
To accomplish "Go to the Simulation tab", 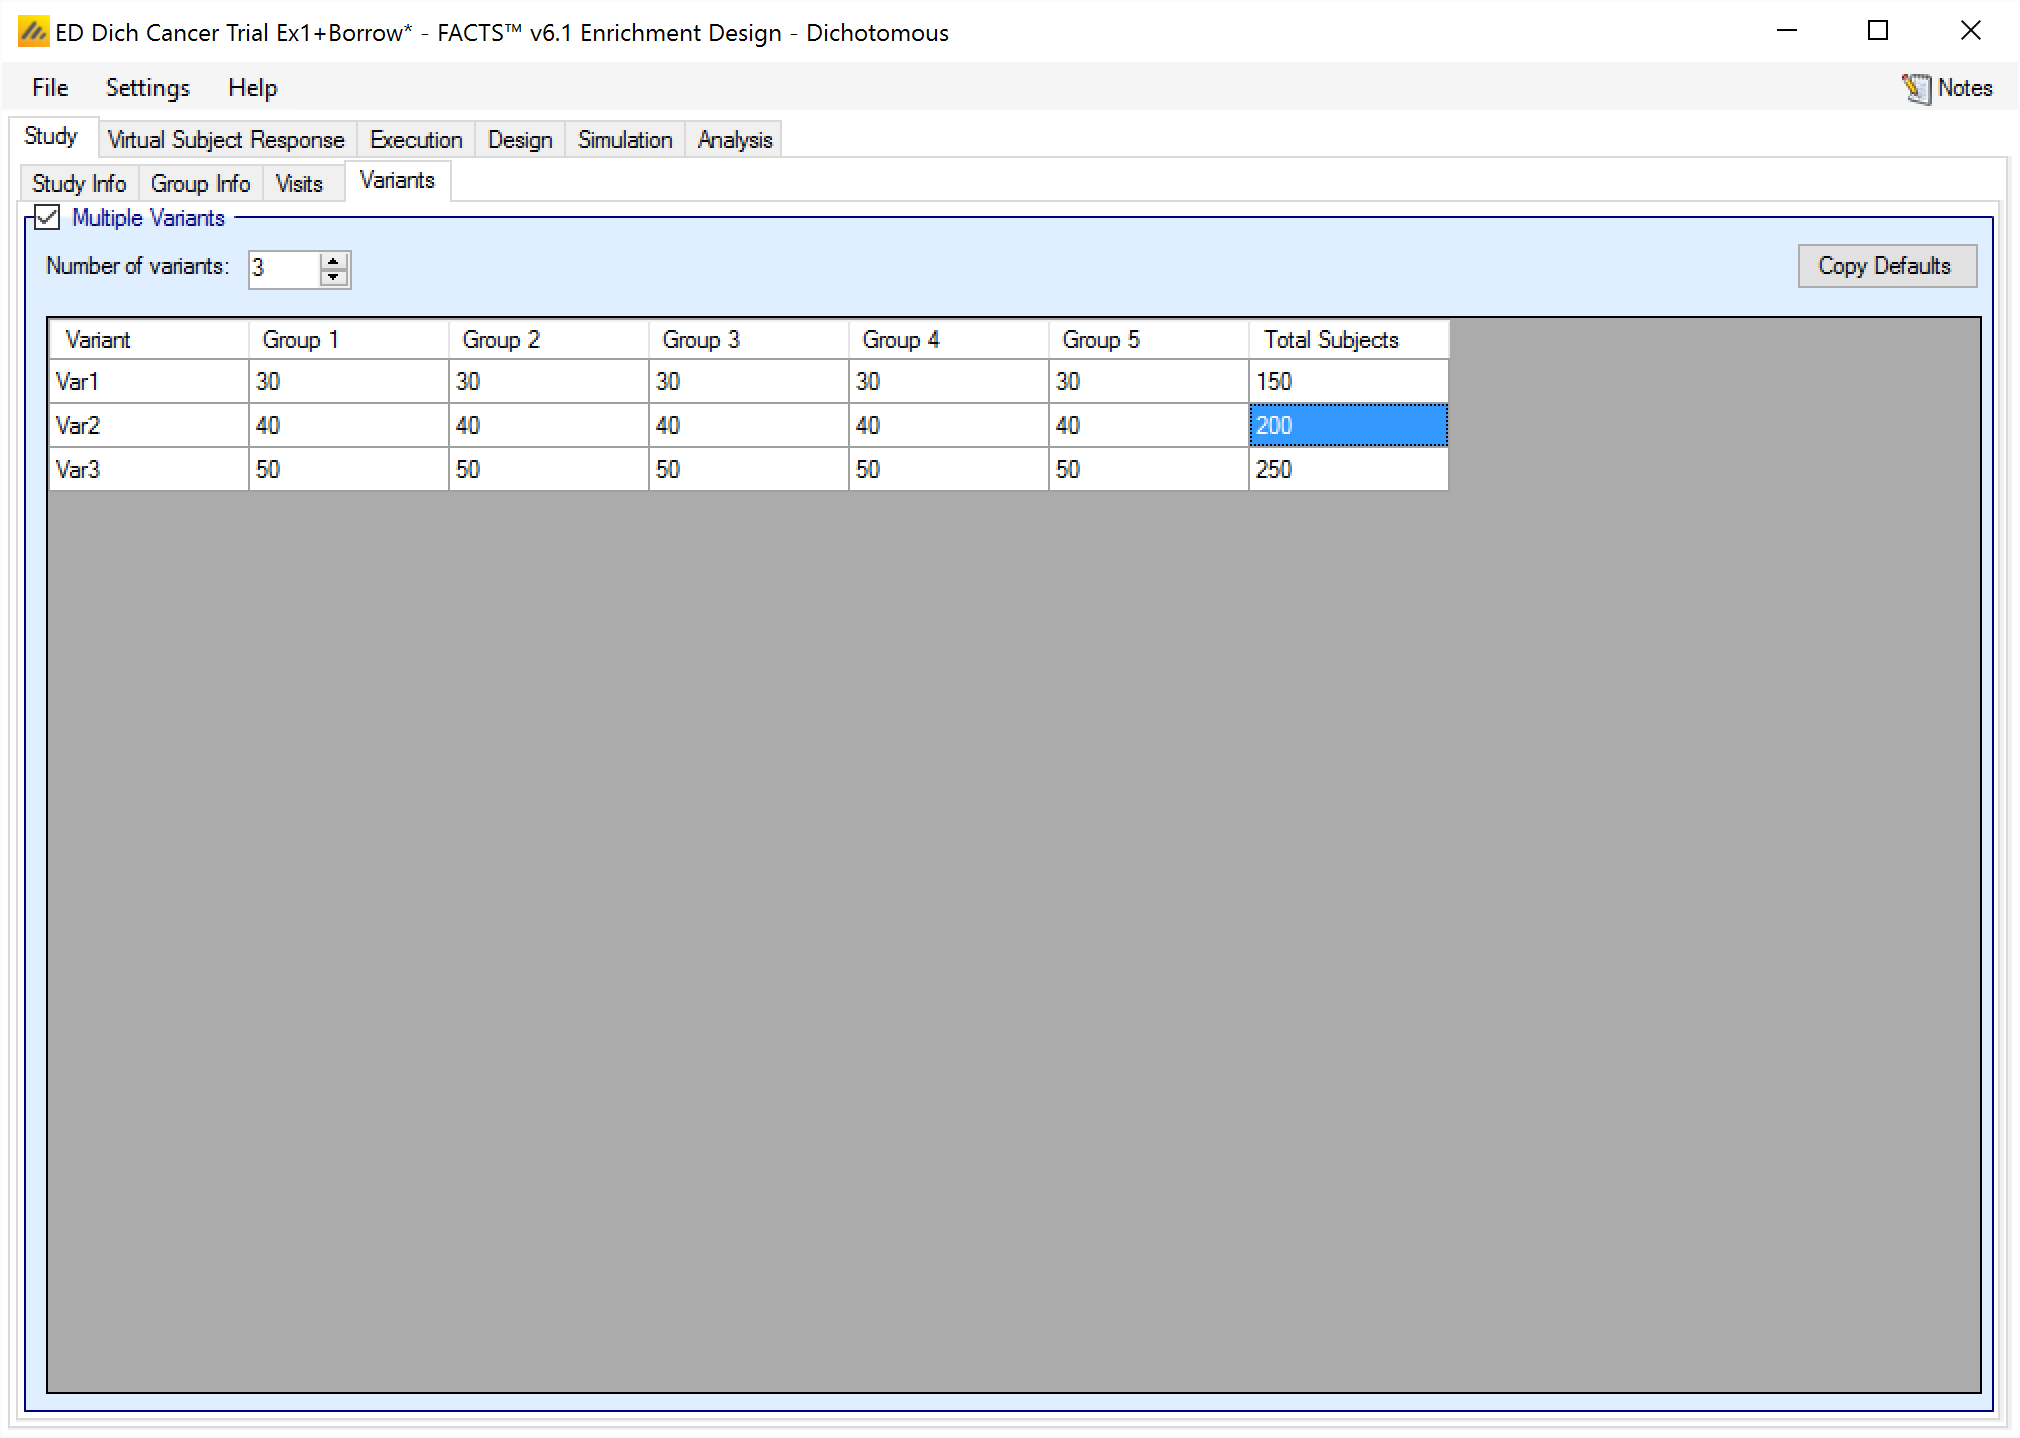I will pos(625,140).
